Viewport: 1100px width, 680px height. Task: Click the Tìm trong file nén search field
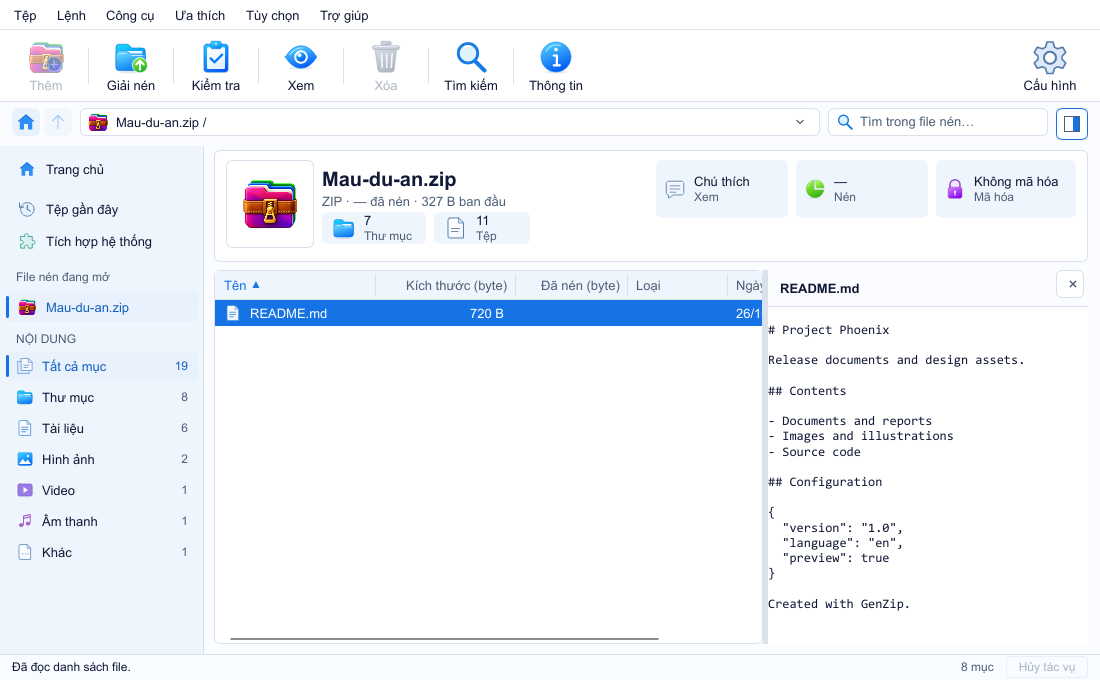click(938, 122)
